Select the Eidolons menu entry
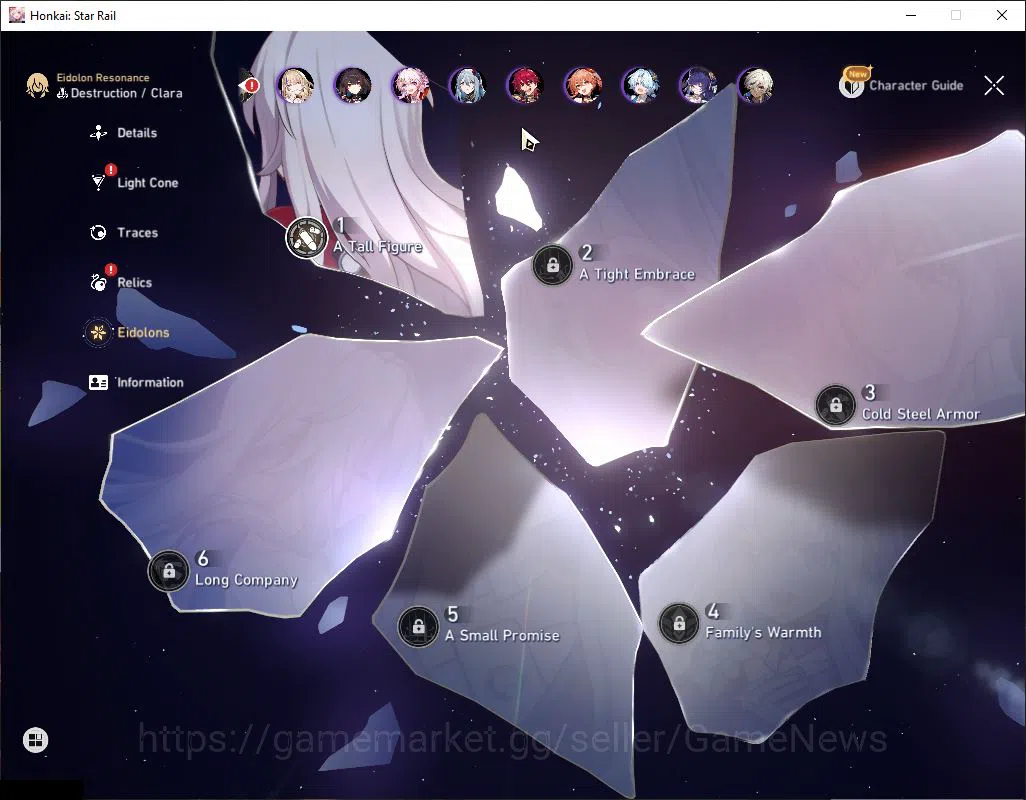The width and height of the screenshot is (1026, 800). point(127,332)
